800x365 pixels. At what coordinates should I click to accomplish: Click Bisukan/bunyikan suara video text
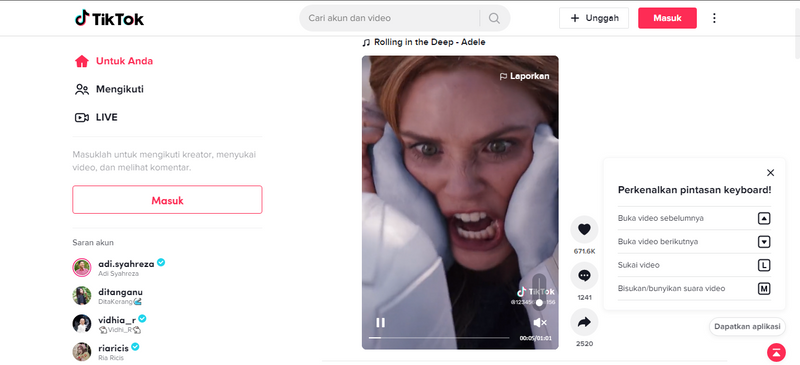(x=671, y=289)
